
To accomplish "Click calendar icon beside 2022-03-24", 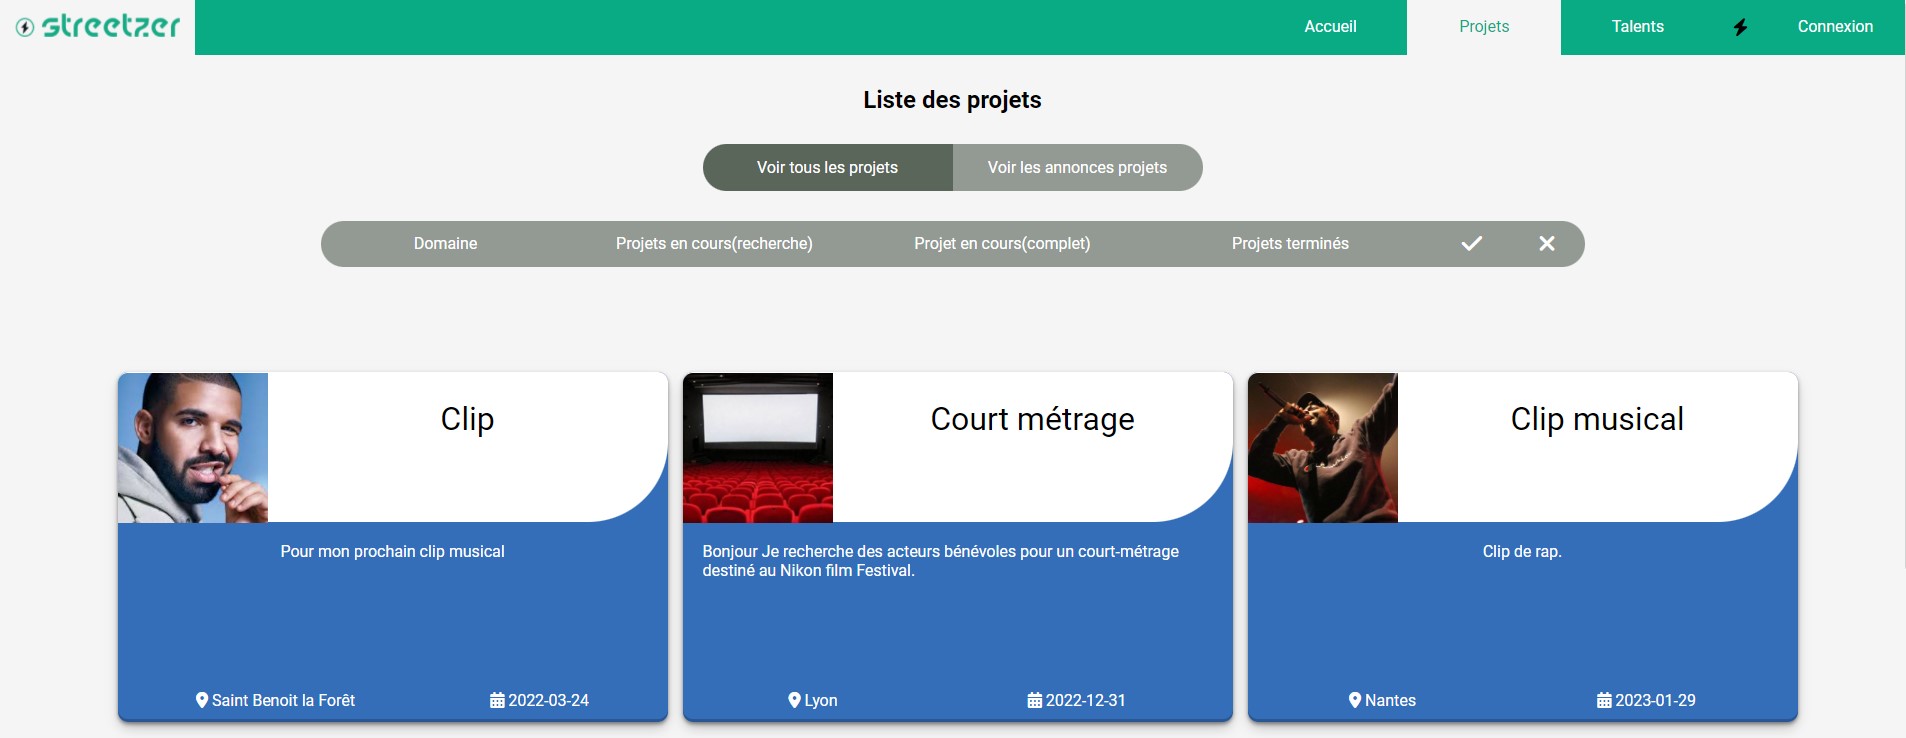I will click(x=497, y=700).
